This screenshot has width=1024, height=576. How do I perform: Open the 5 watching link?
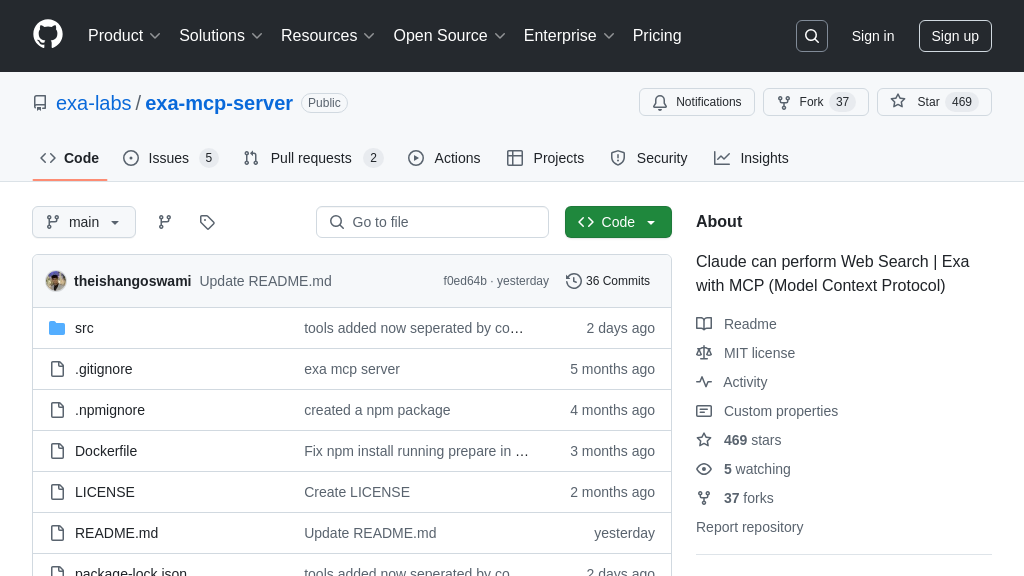coord(756,469)
